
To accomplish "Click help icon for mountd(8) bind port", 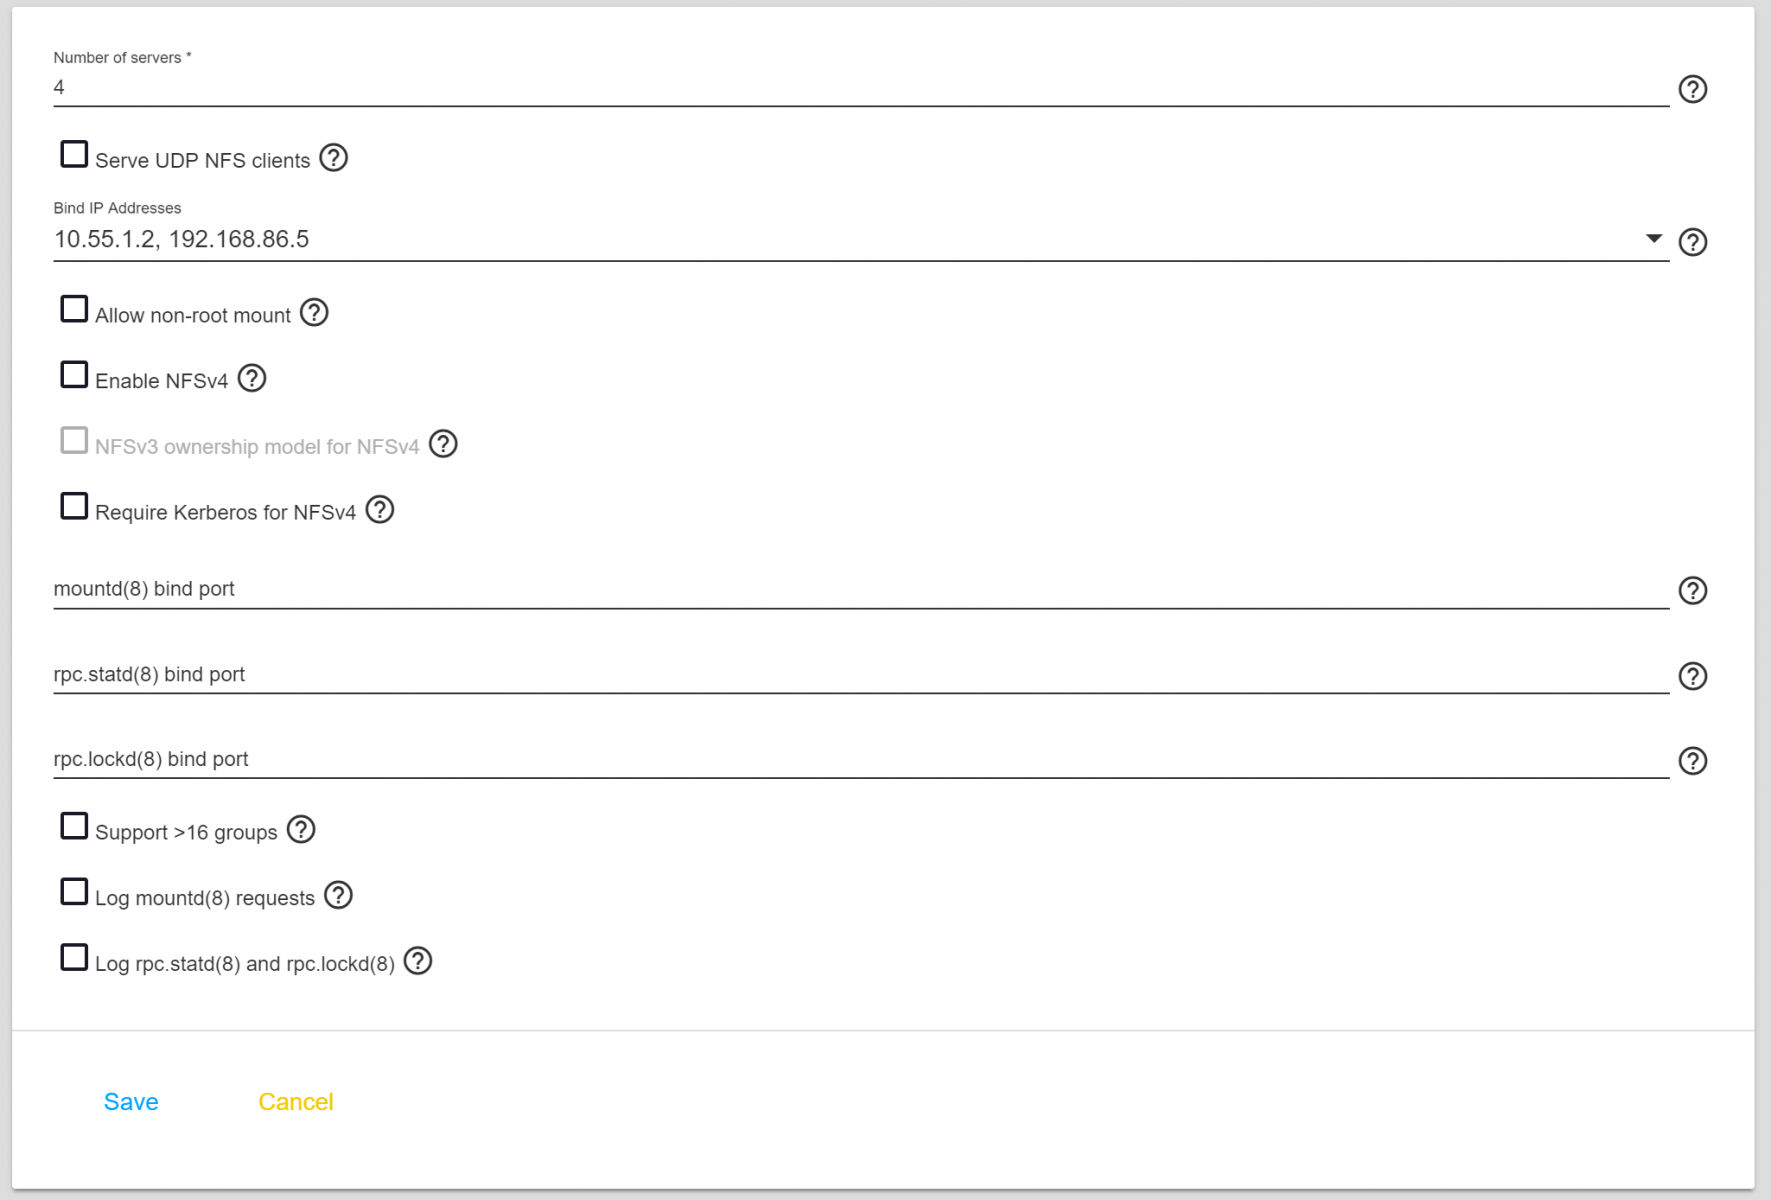I will click(1692, 591).
